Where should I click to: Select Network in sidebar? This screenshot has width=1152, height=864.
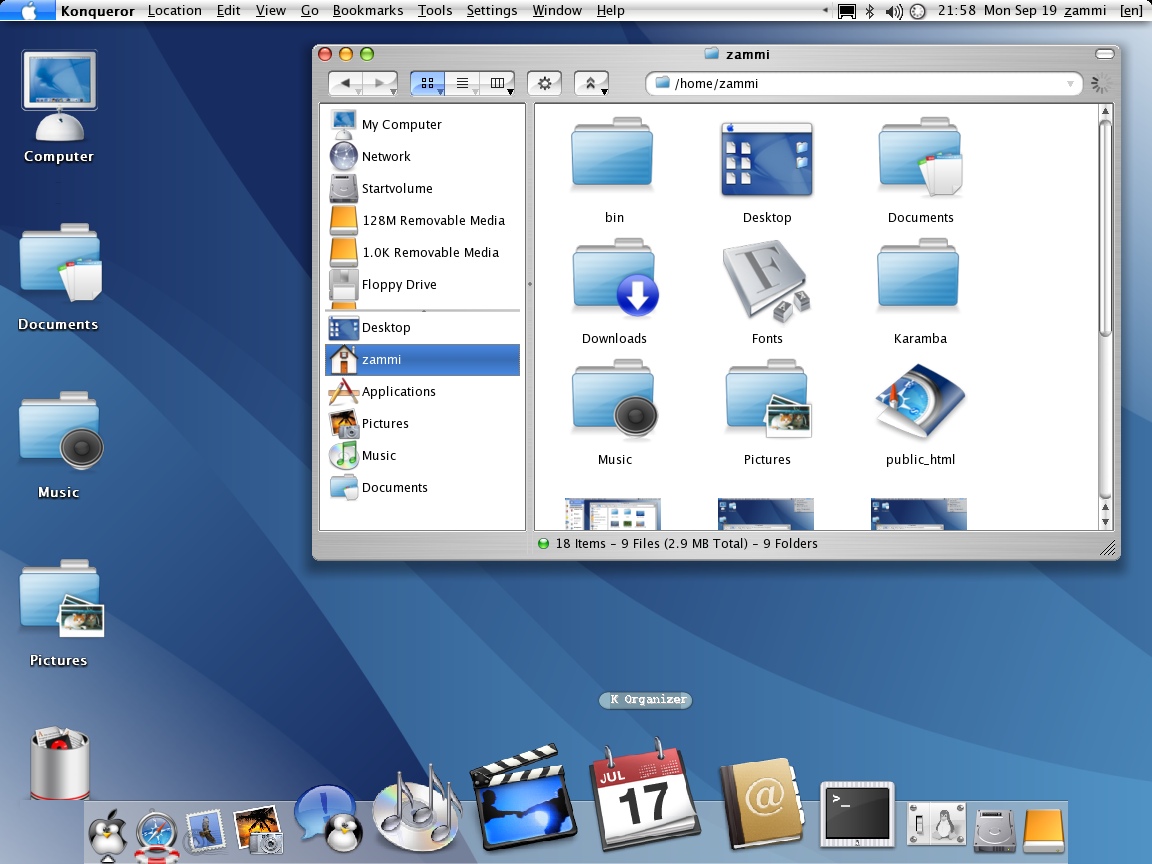[x=422, y=156]
